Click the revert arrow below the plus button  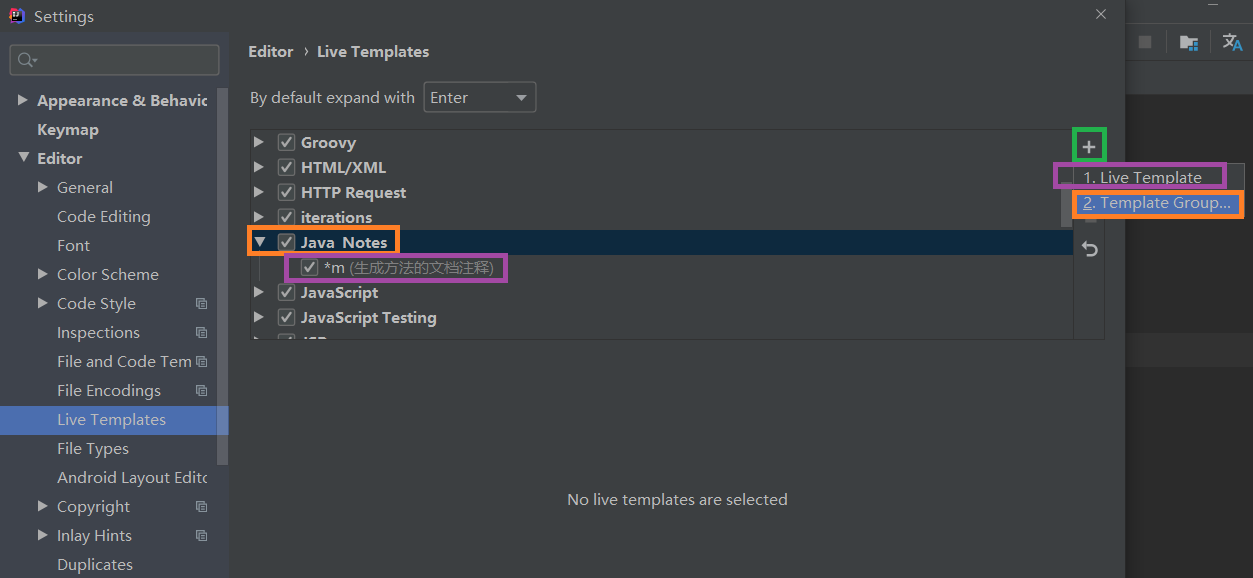[x=1088, y=249]
